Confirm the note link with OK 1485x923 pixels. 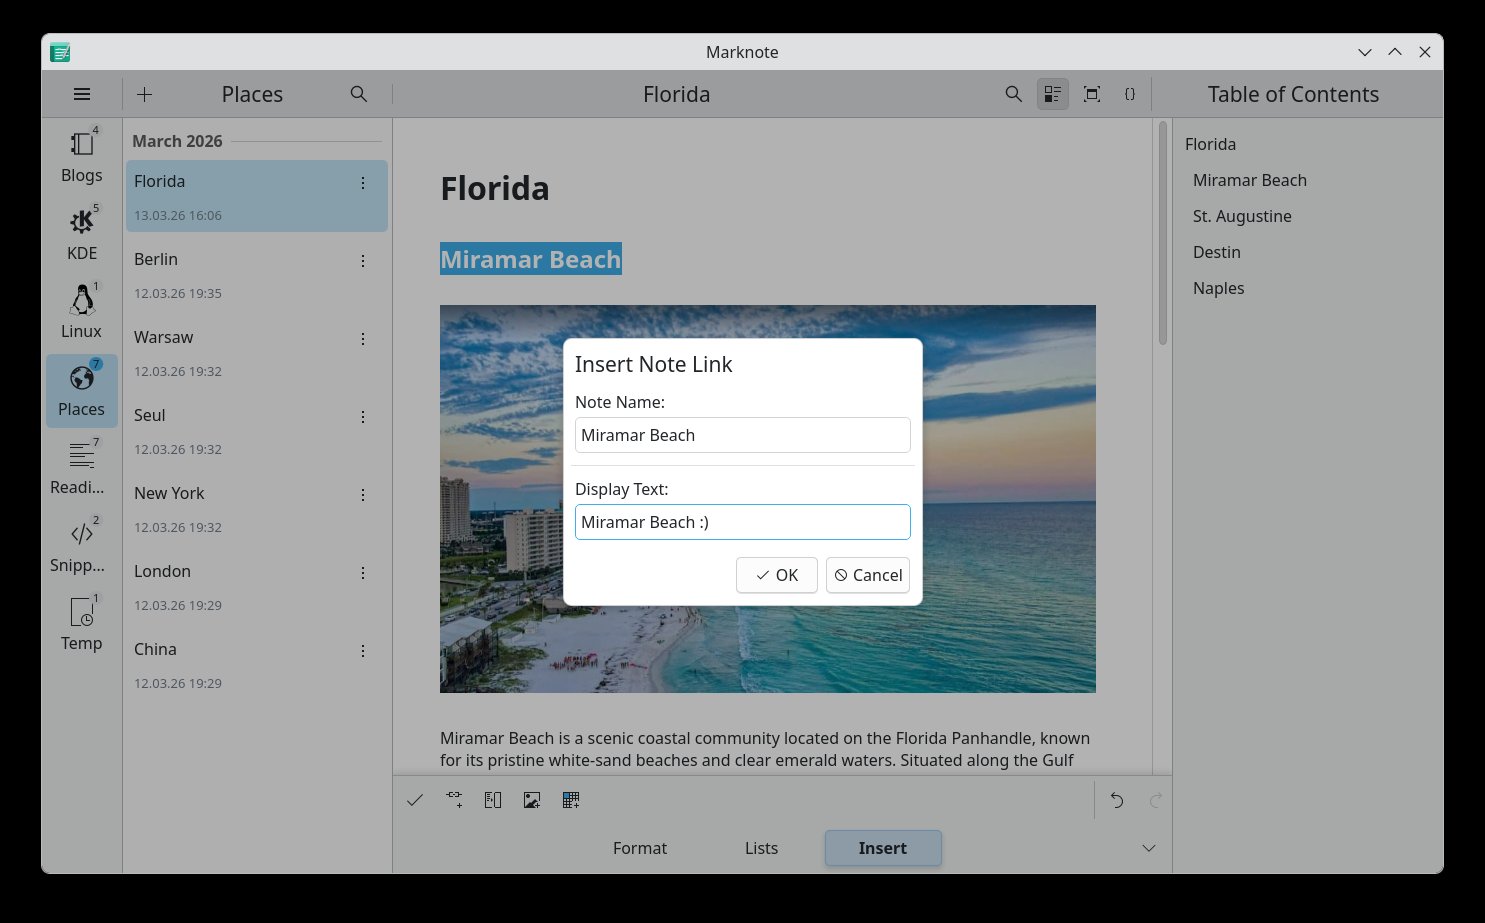[x=777, y=575]
